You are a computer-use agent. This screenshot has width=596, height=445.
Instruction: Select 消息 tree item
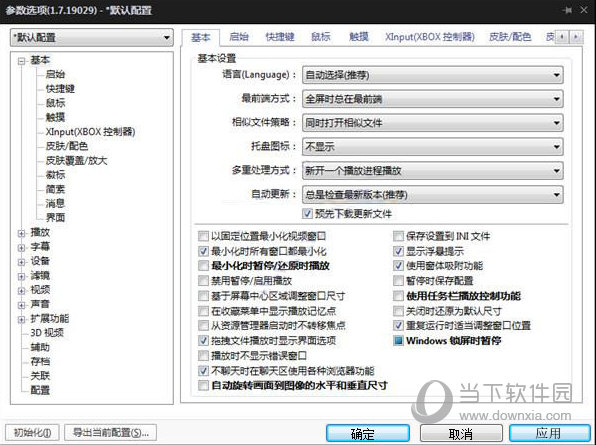point(55,204)
